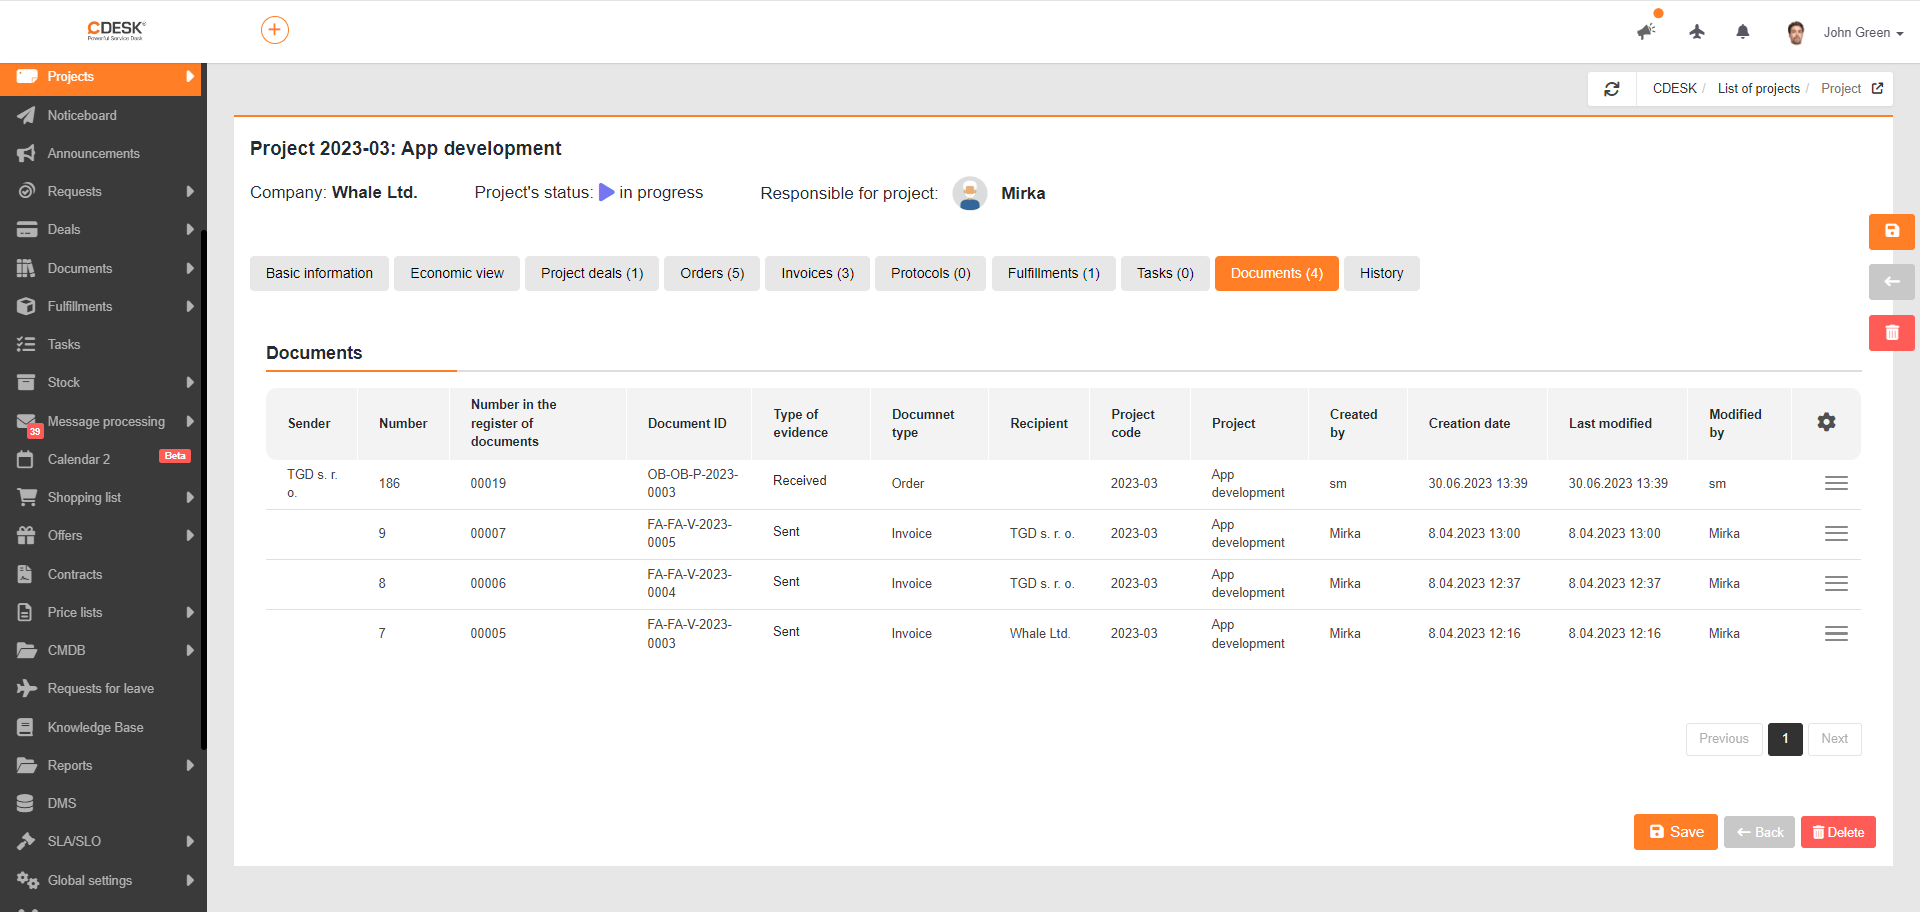The image size is (1920, 912).
Task: Expand the Documents sidebar submenu
Action: tap(189, 268)
